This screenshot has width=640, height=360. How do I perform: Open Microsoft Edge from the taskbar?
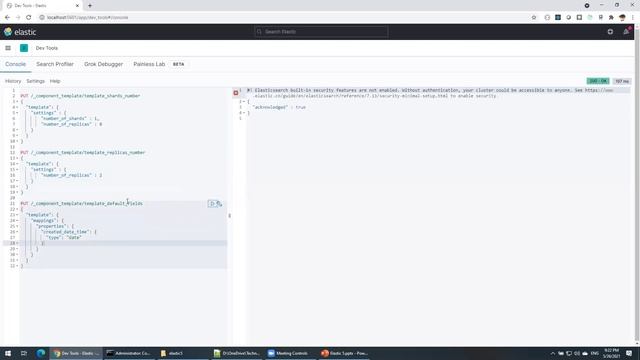(x=40, y=353)
